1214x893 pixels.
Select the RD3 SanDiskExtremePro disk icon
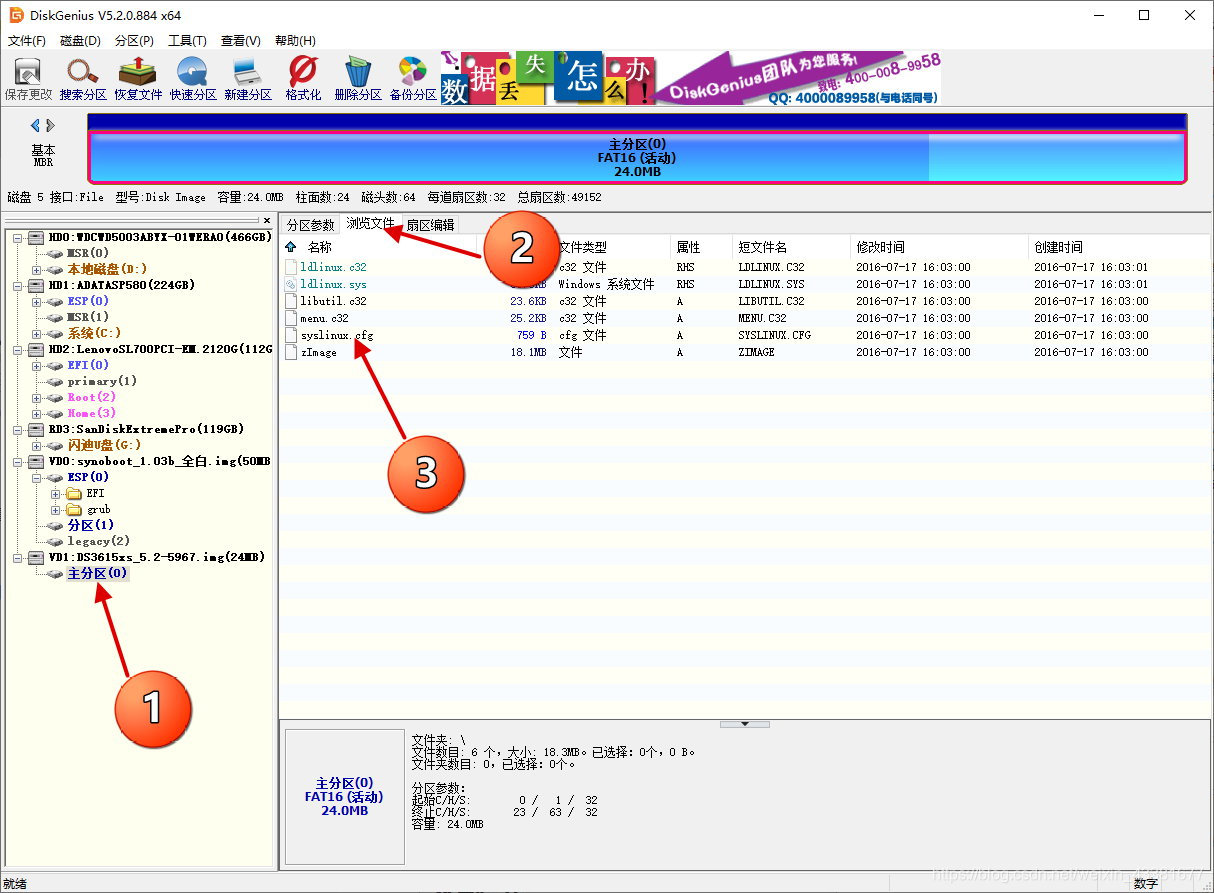[x=36, y=429]
